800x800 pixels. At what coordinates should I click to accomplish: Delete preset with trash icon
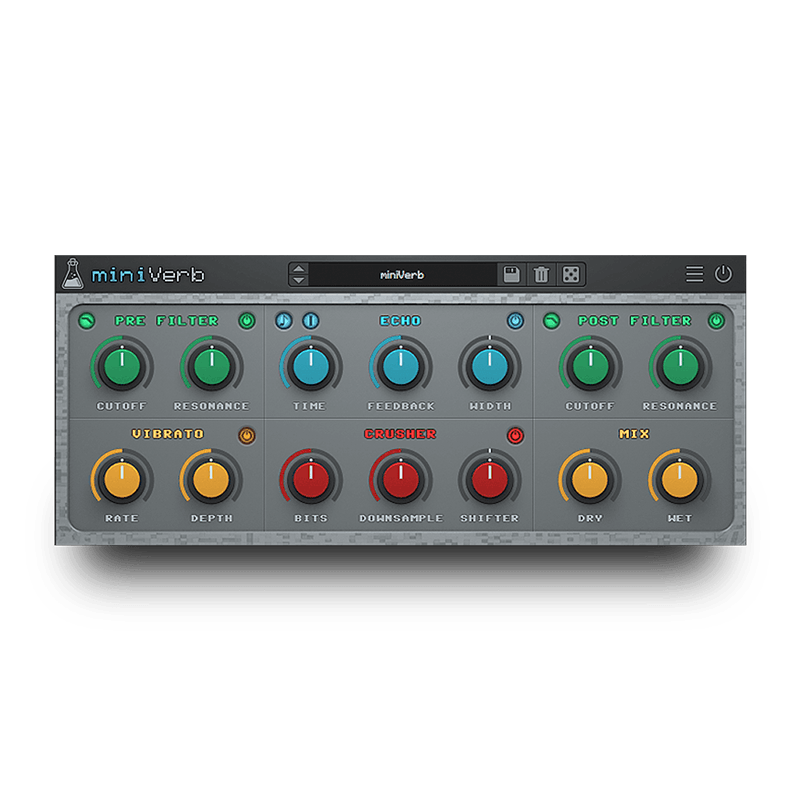(541, 274)
